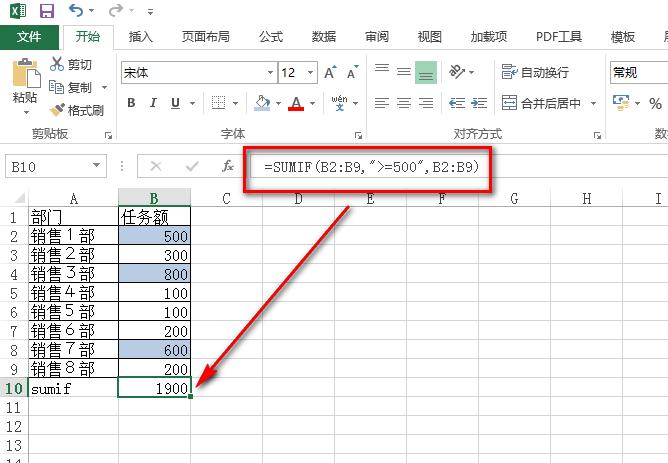This screenshot has height=463, width=668.
Task: Click the center text icon
Action: [x=404, y=103]
